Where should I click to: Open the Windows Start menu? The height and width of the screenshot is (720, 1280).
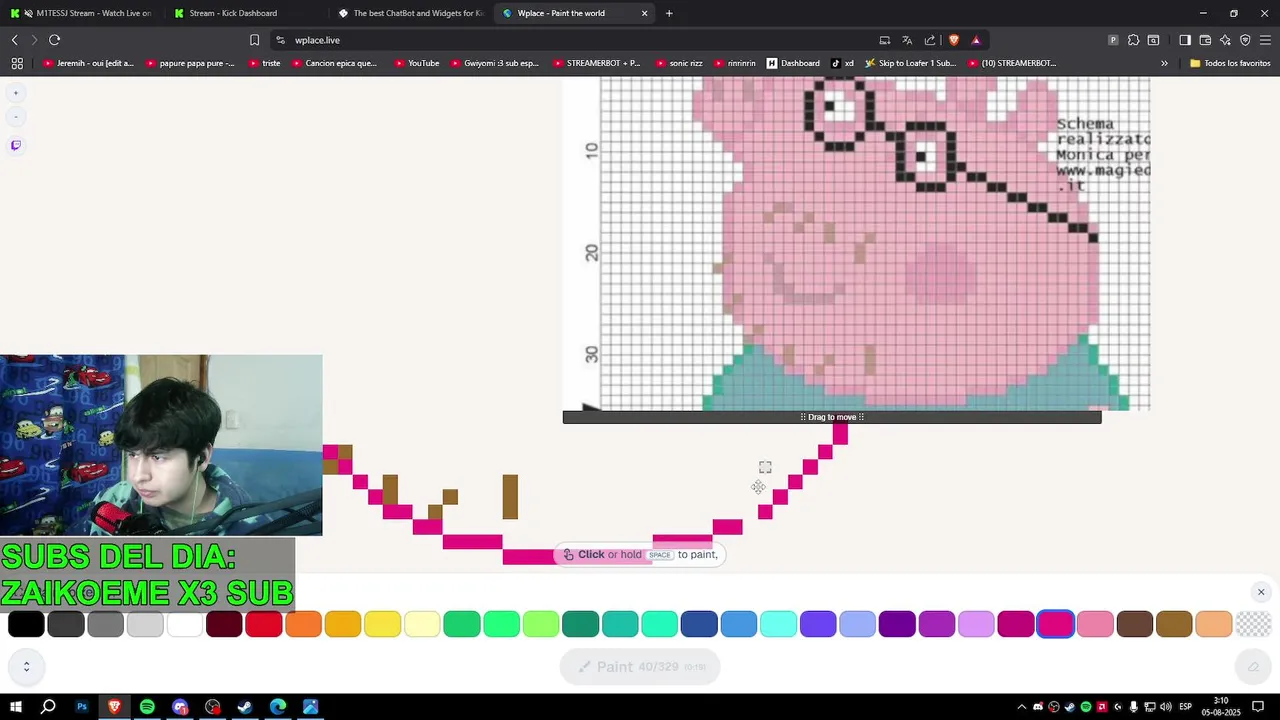[x=16, y=707]
